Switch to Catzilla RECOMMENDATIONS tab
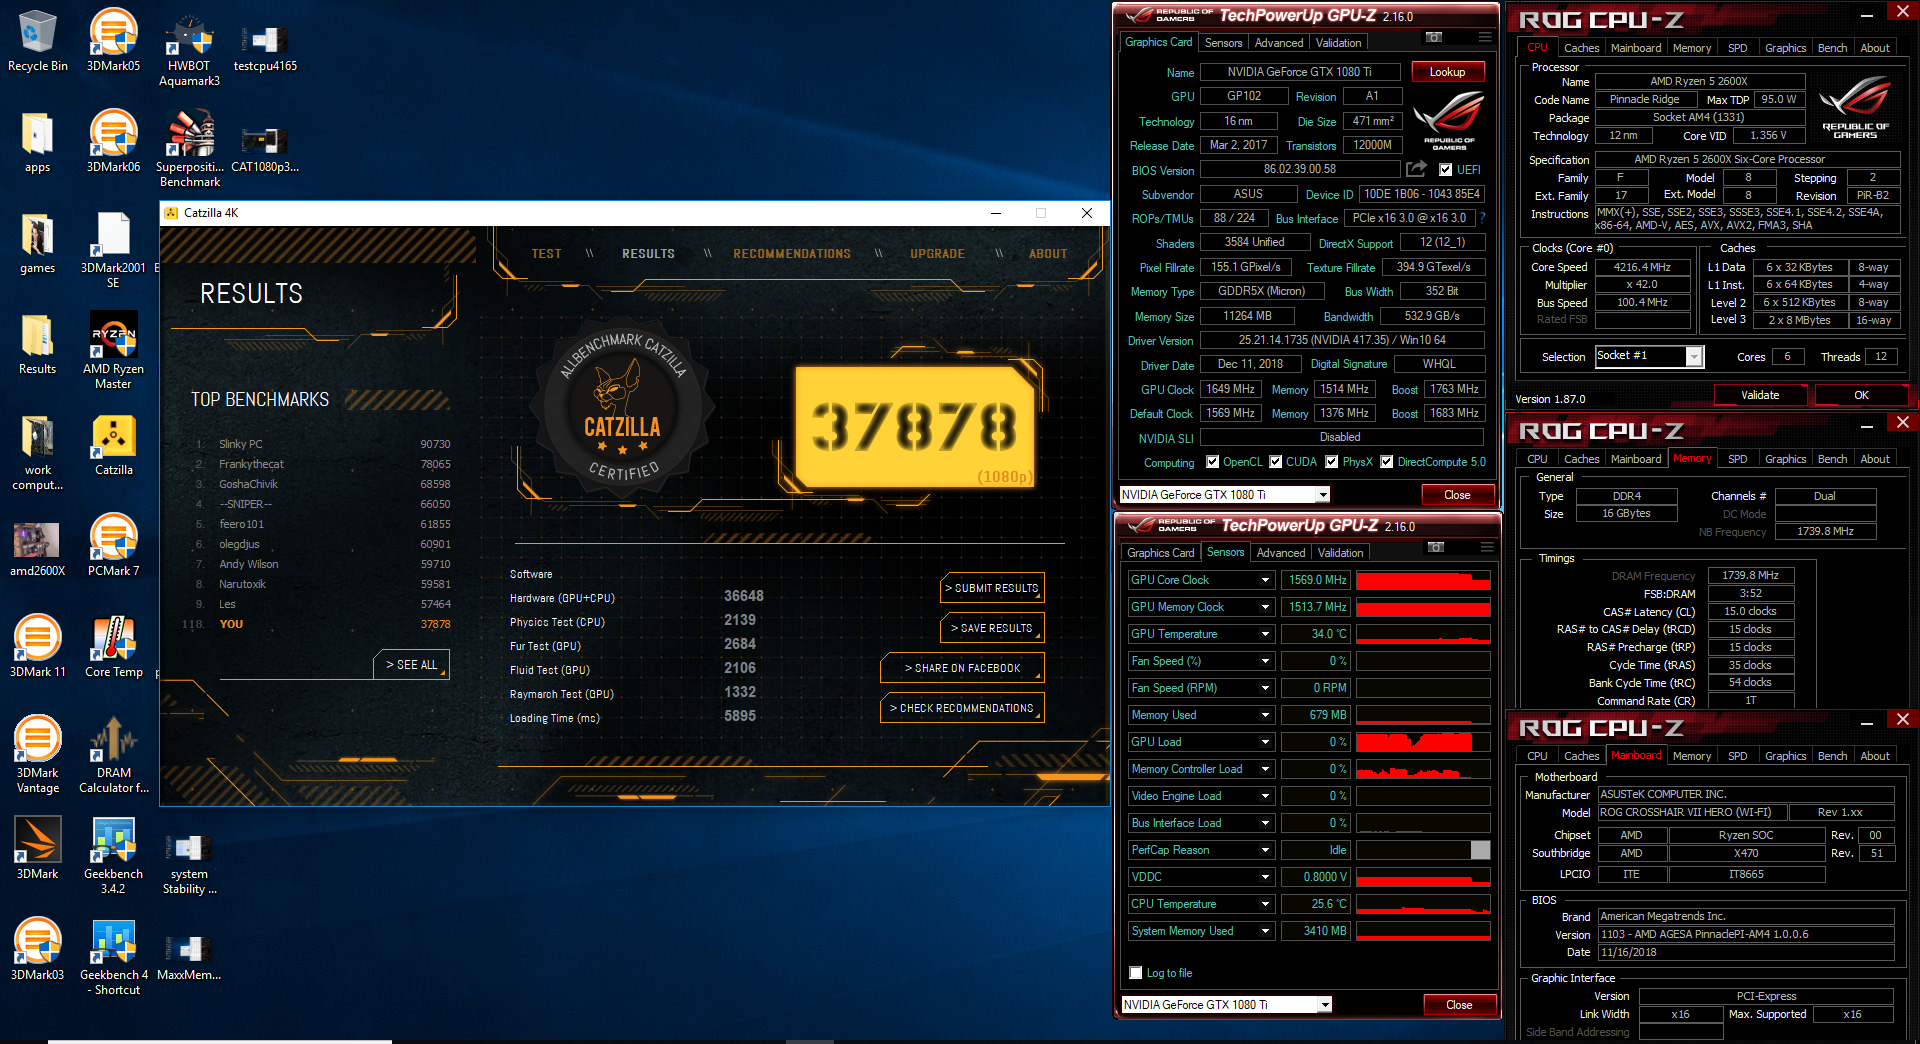This screenshot has height=1044, width=1920. [x=792, y=254]
